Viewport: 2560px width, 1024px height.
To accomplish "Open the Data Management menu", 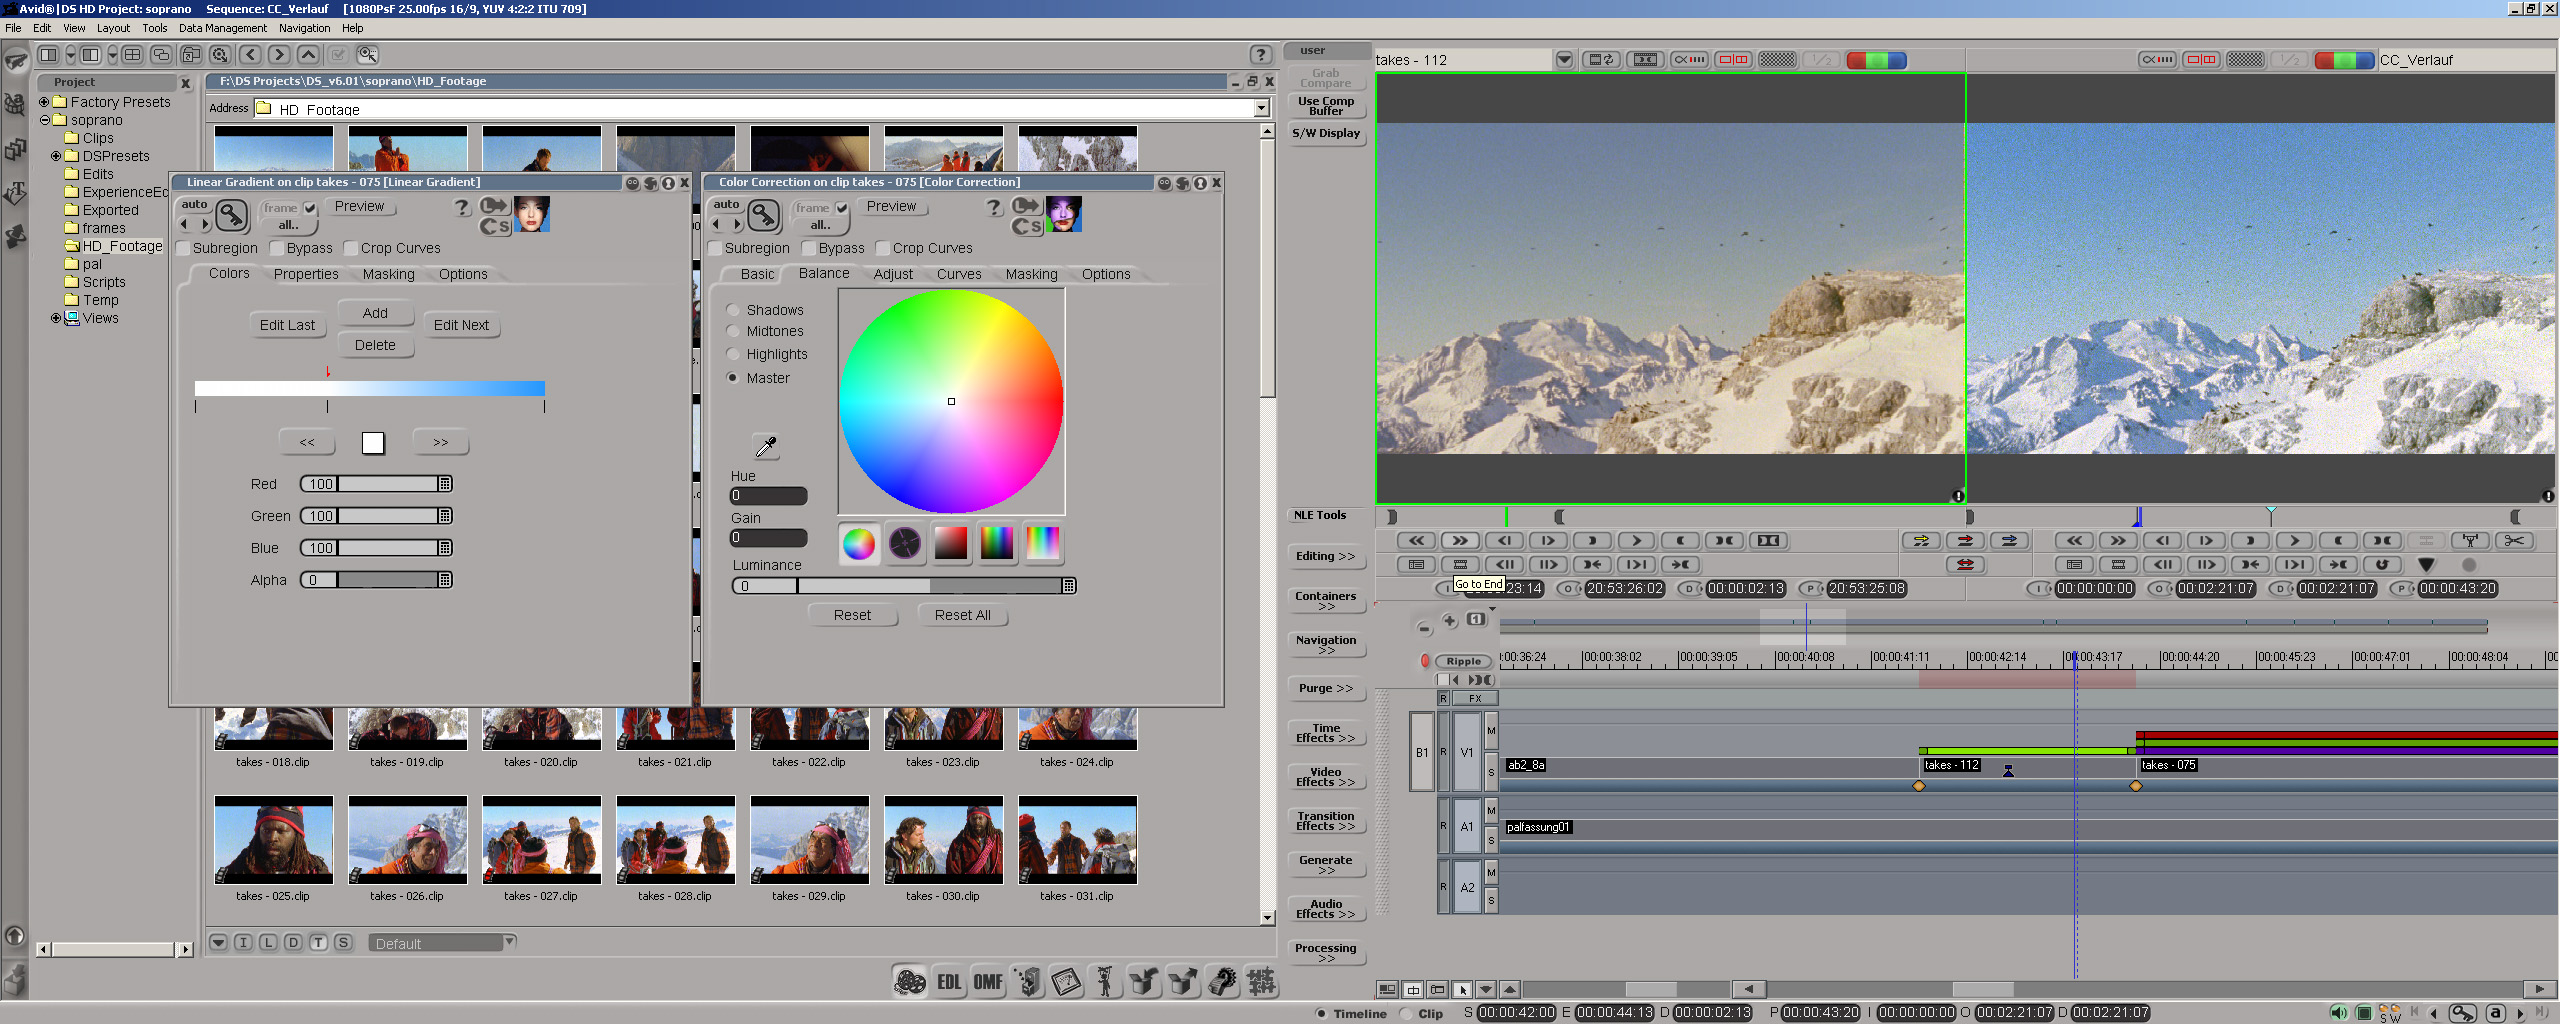I will 222,28.
